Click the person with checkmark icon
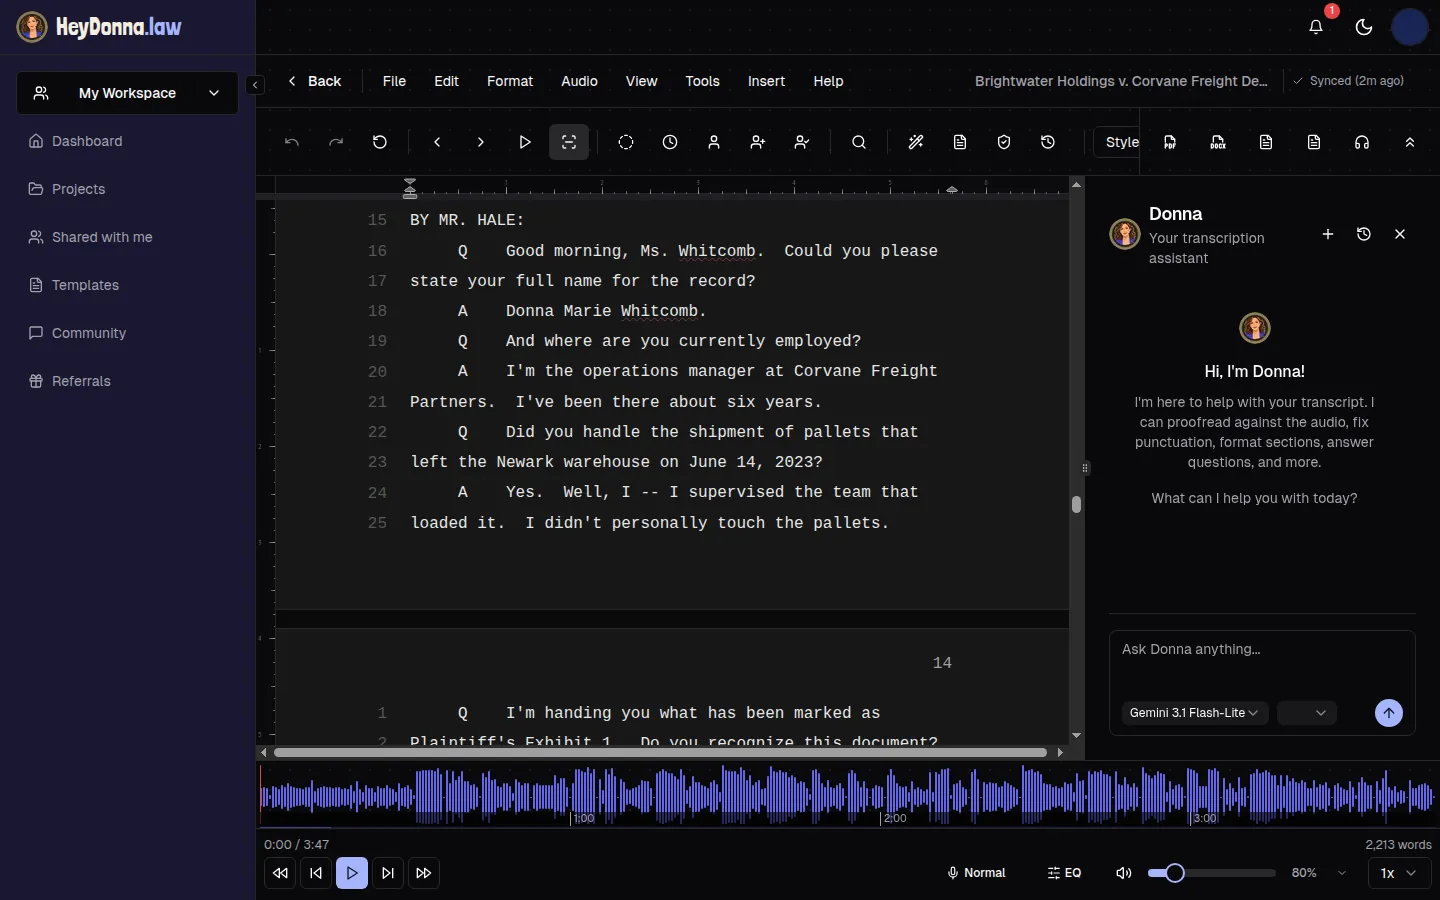This screenshot has height=900, width=1440. (x=802, y=142)
